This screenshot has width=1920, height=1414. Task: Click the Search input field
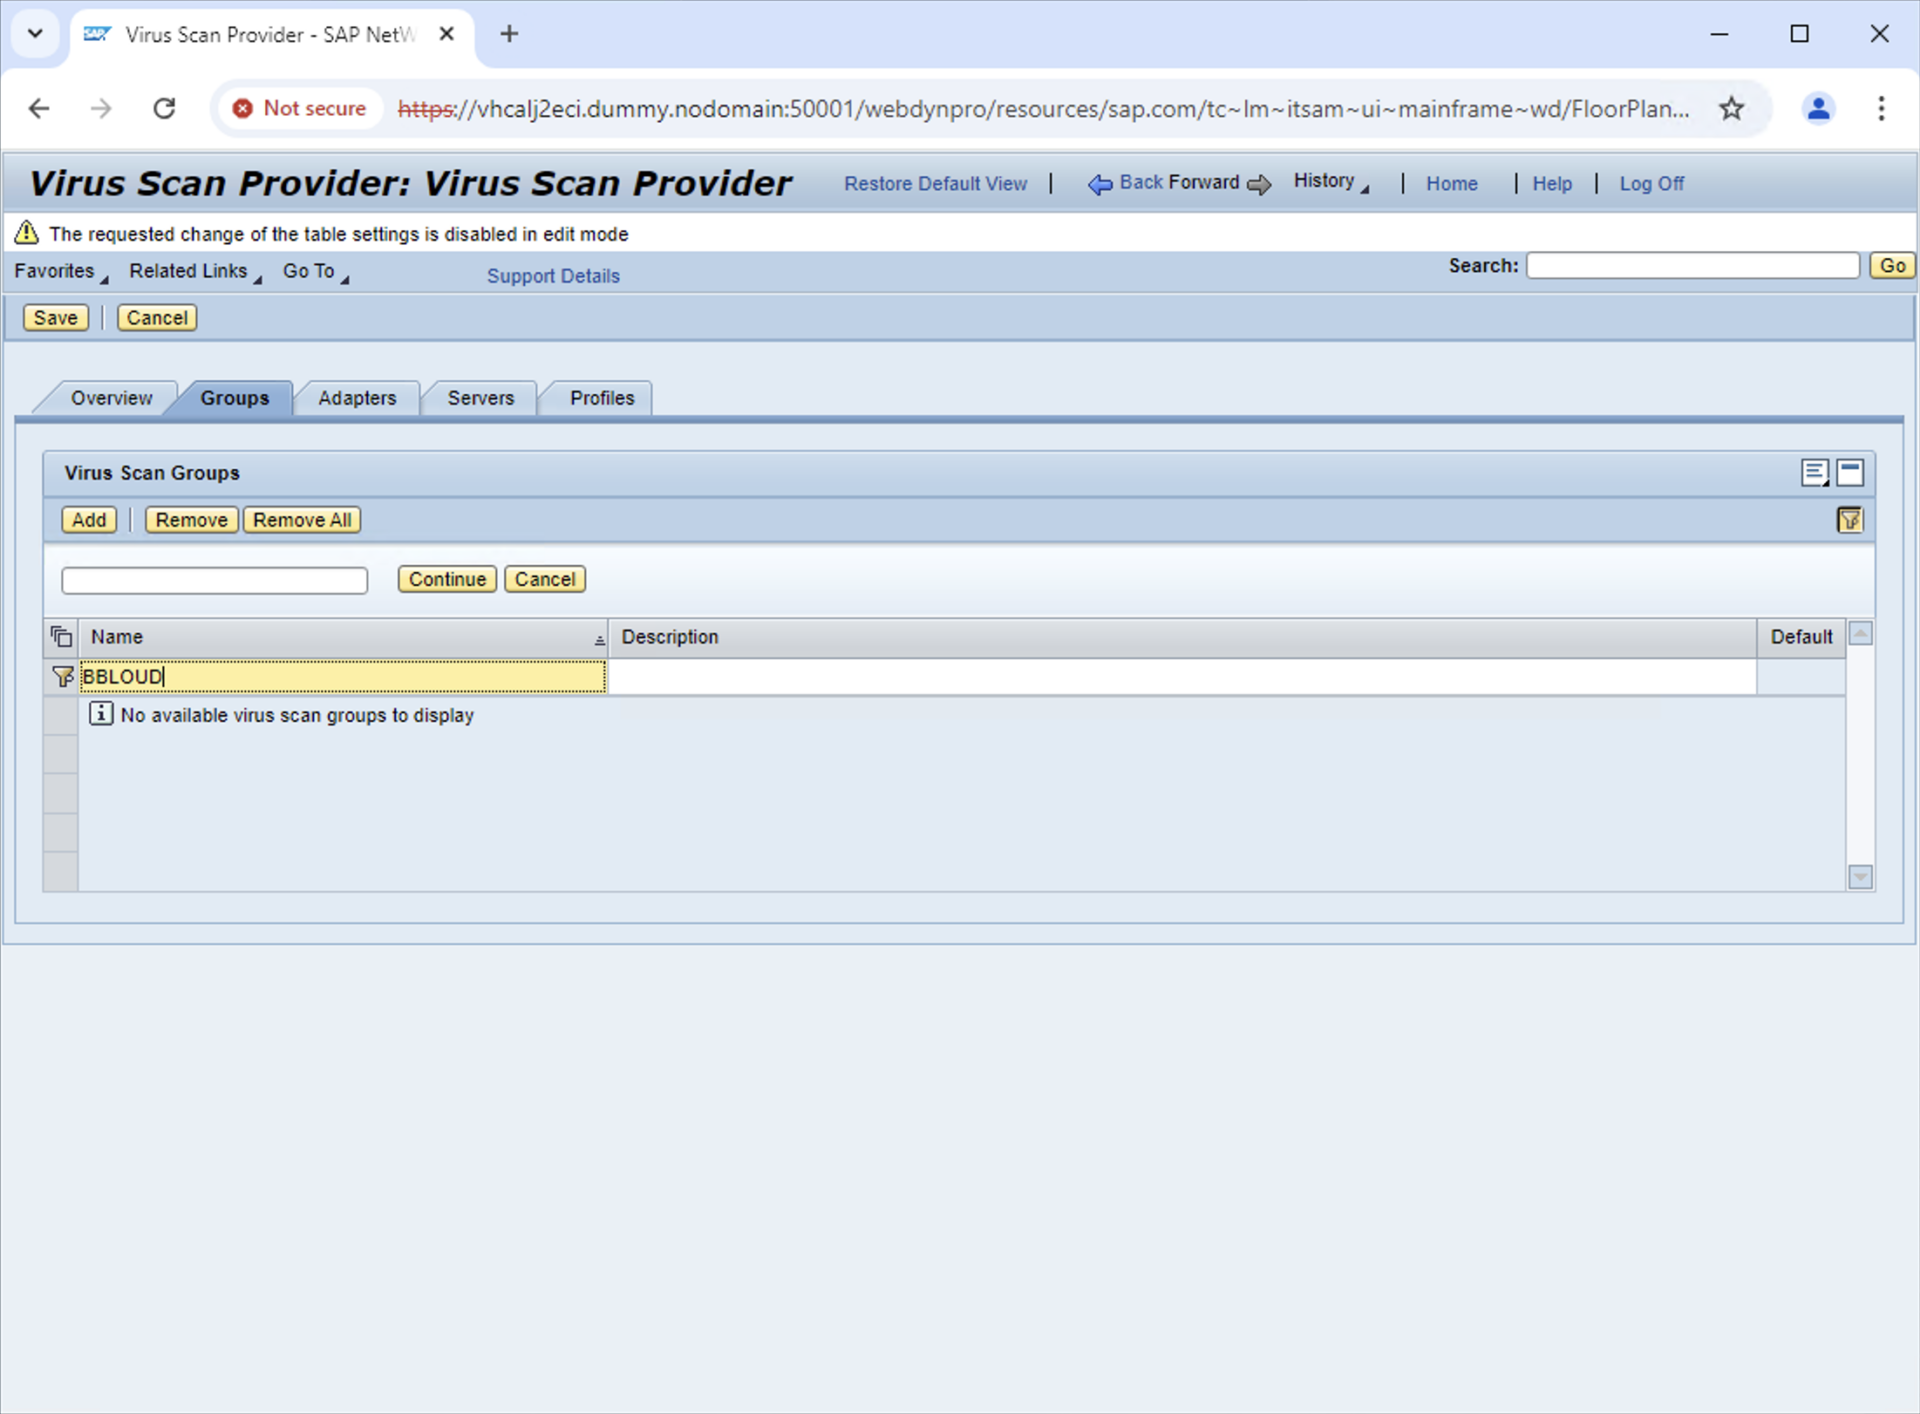pyautogui.click(x=1692, y=265)
